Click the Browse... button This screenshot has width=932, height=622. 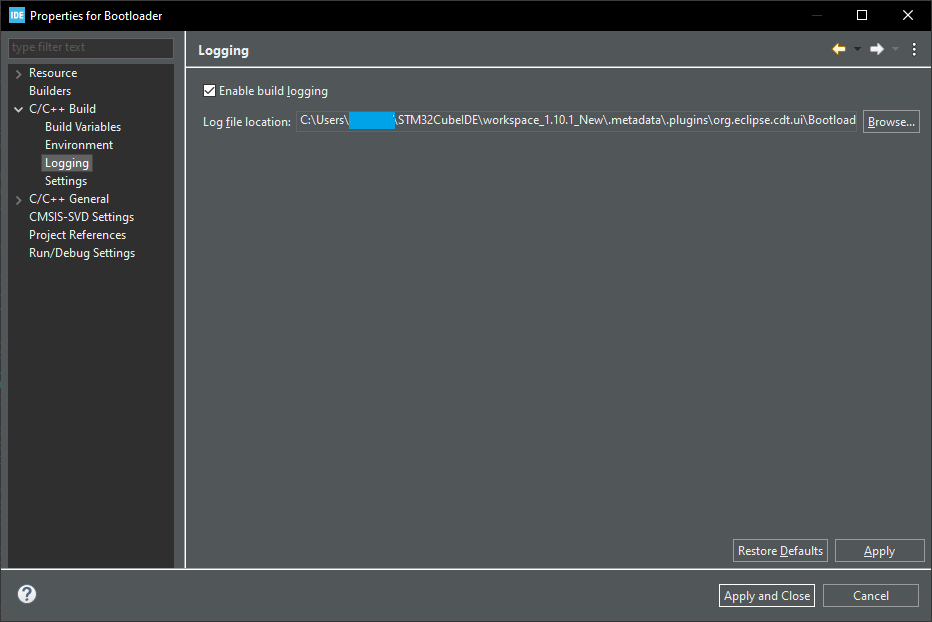pos(891,121)
